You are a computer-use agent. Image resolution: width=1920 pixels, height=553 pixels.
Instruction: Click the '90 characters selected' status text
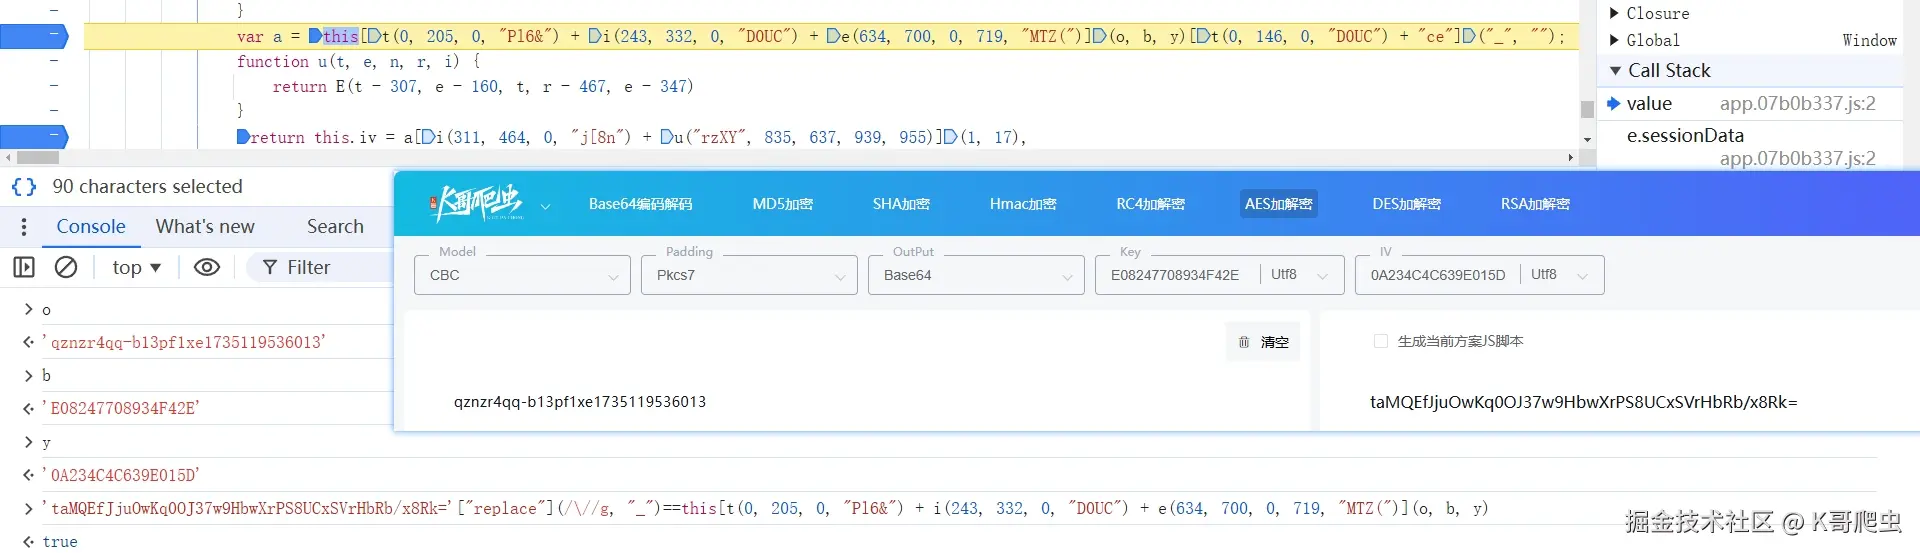click(x=147, y=187)
